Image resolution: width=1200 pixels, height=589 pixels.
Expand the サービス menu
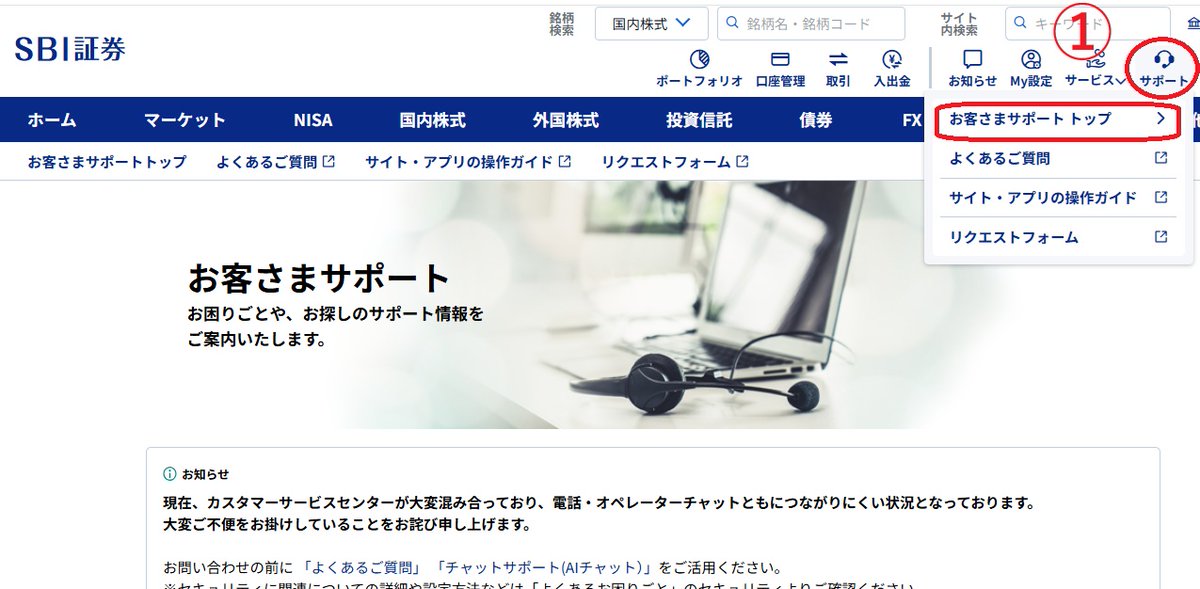(1096, 68)
